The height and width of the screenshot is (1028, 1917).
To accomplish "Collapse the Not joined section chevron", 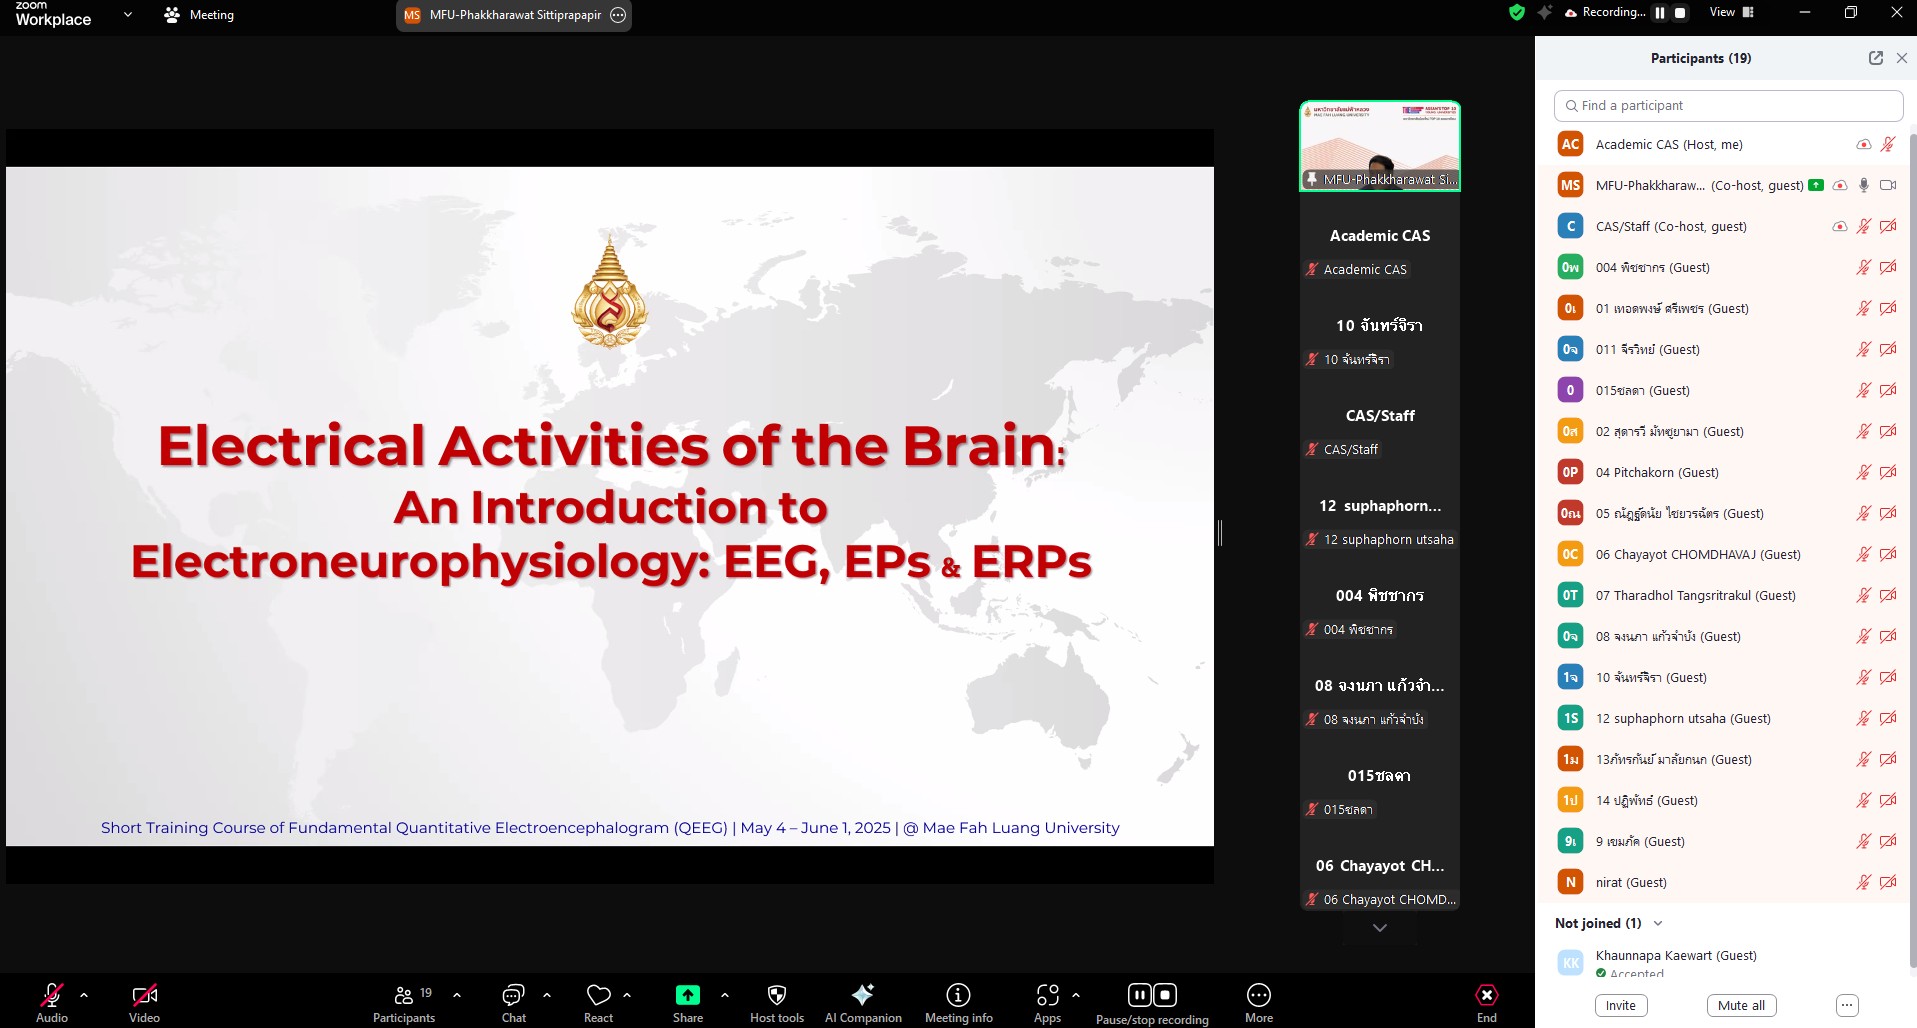I will coord(1658,923).
